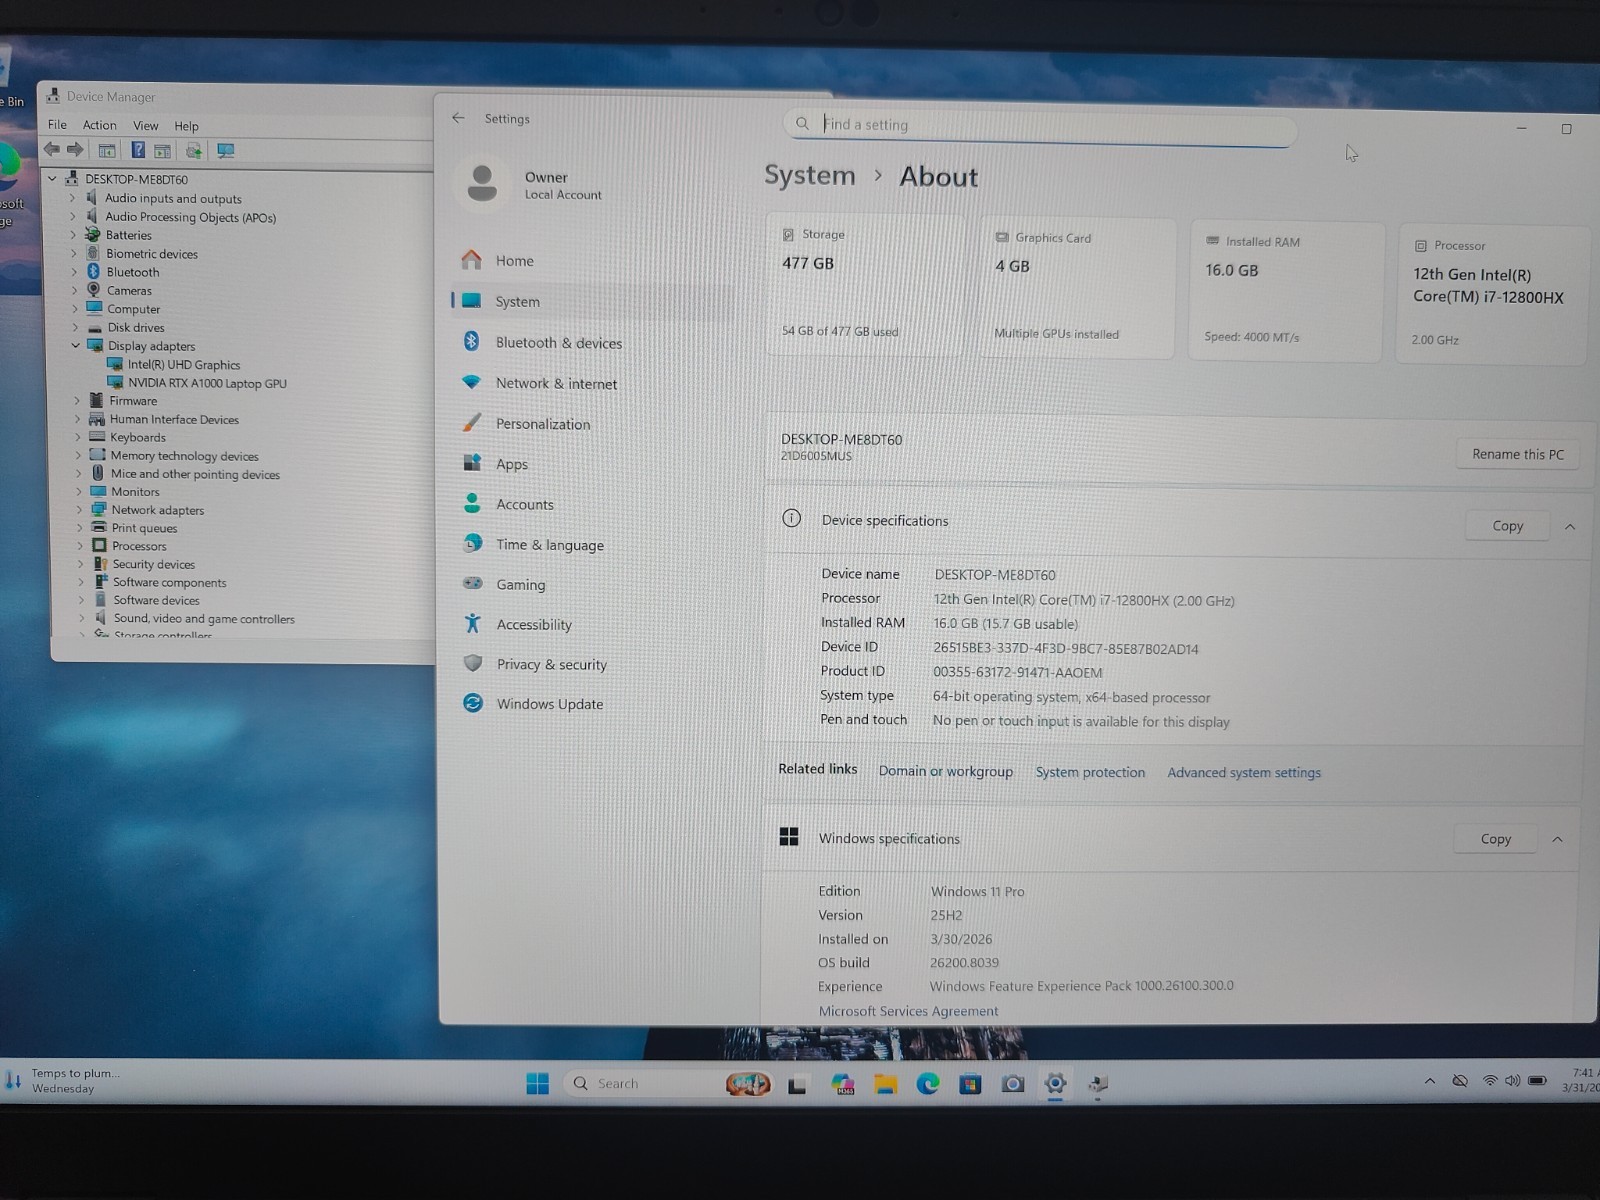
Task: Open Microsoft 365 Copilot taskbar icon
Action: [842, 1084]
